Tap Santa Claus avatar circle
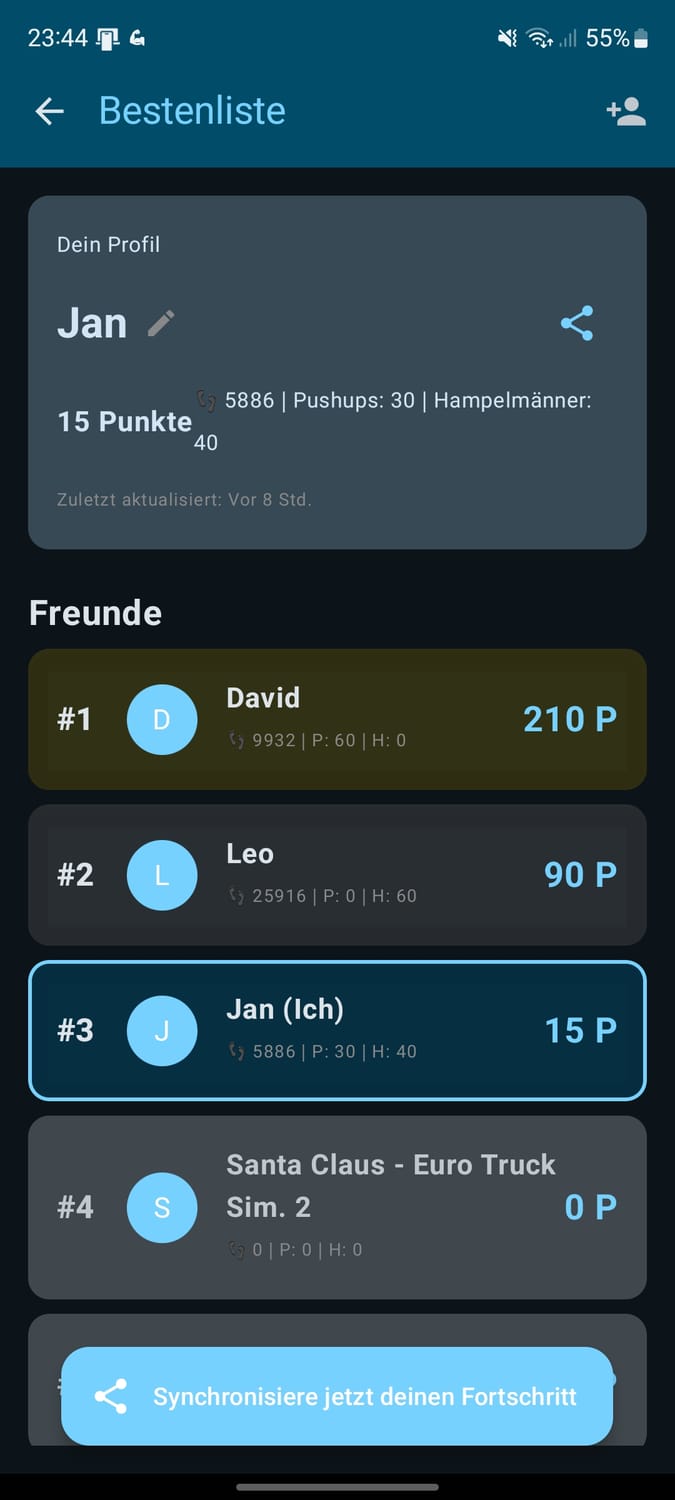This screenshot has width=675, height=1500. point(162,1207)
